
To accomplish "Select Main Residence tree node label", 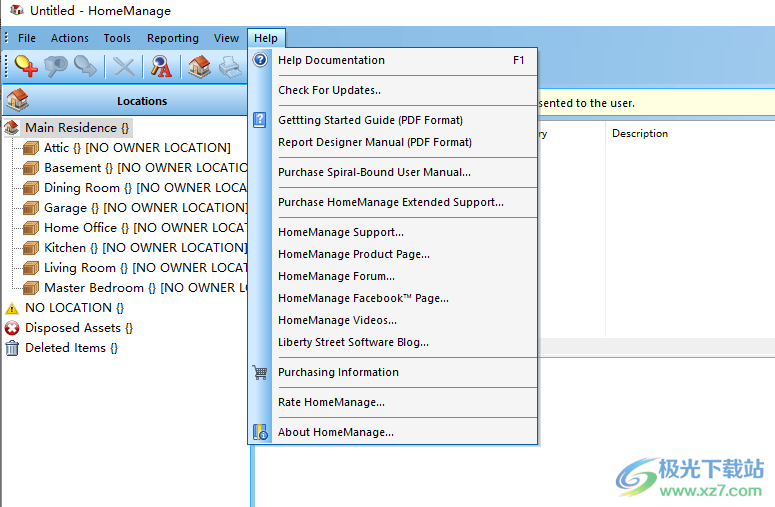I will (77, 128).
